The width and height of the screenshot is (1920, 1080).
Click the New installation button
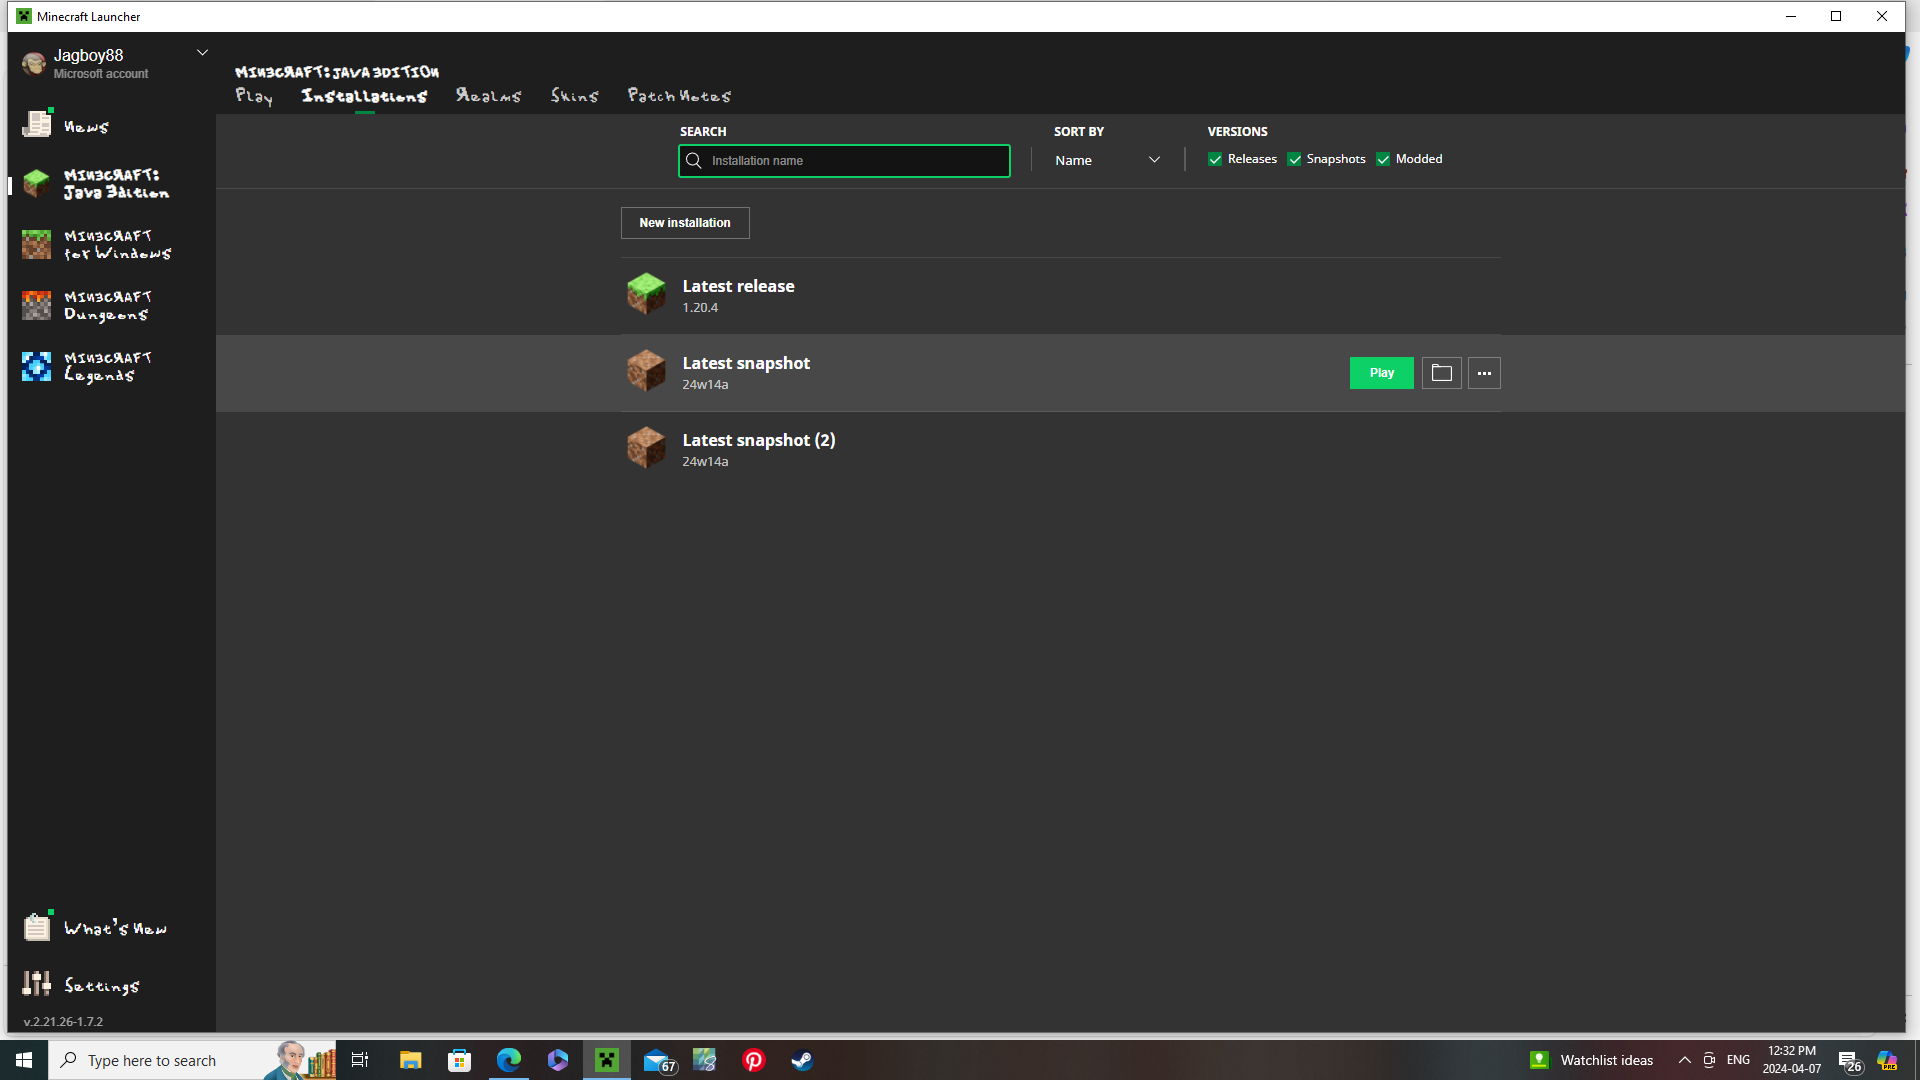coord(685,223)
